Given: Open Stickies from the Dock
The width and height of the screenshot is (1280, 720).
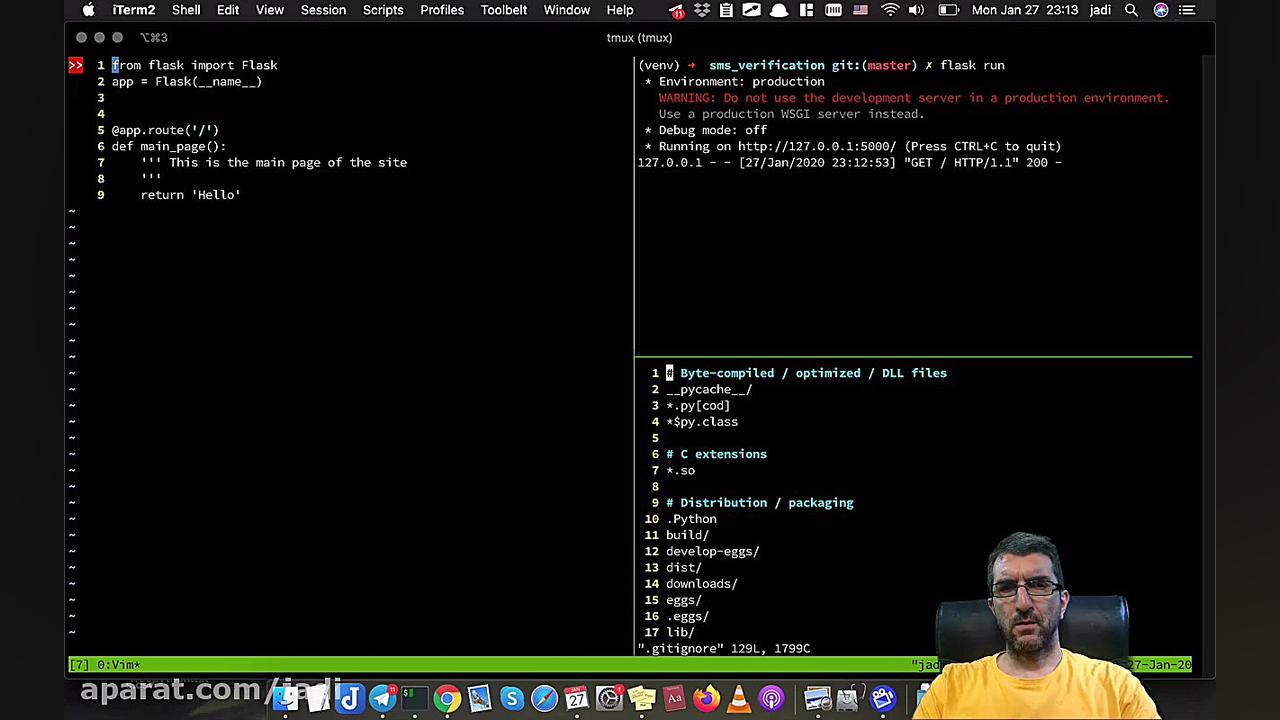Looking at the screenshot, I should coord(641,698).
